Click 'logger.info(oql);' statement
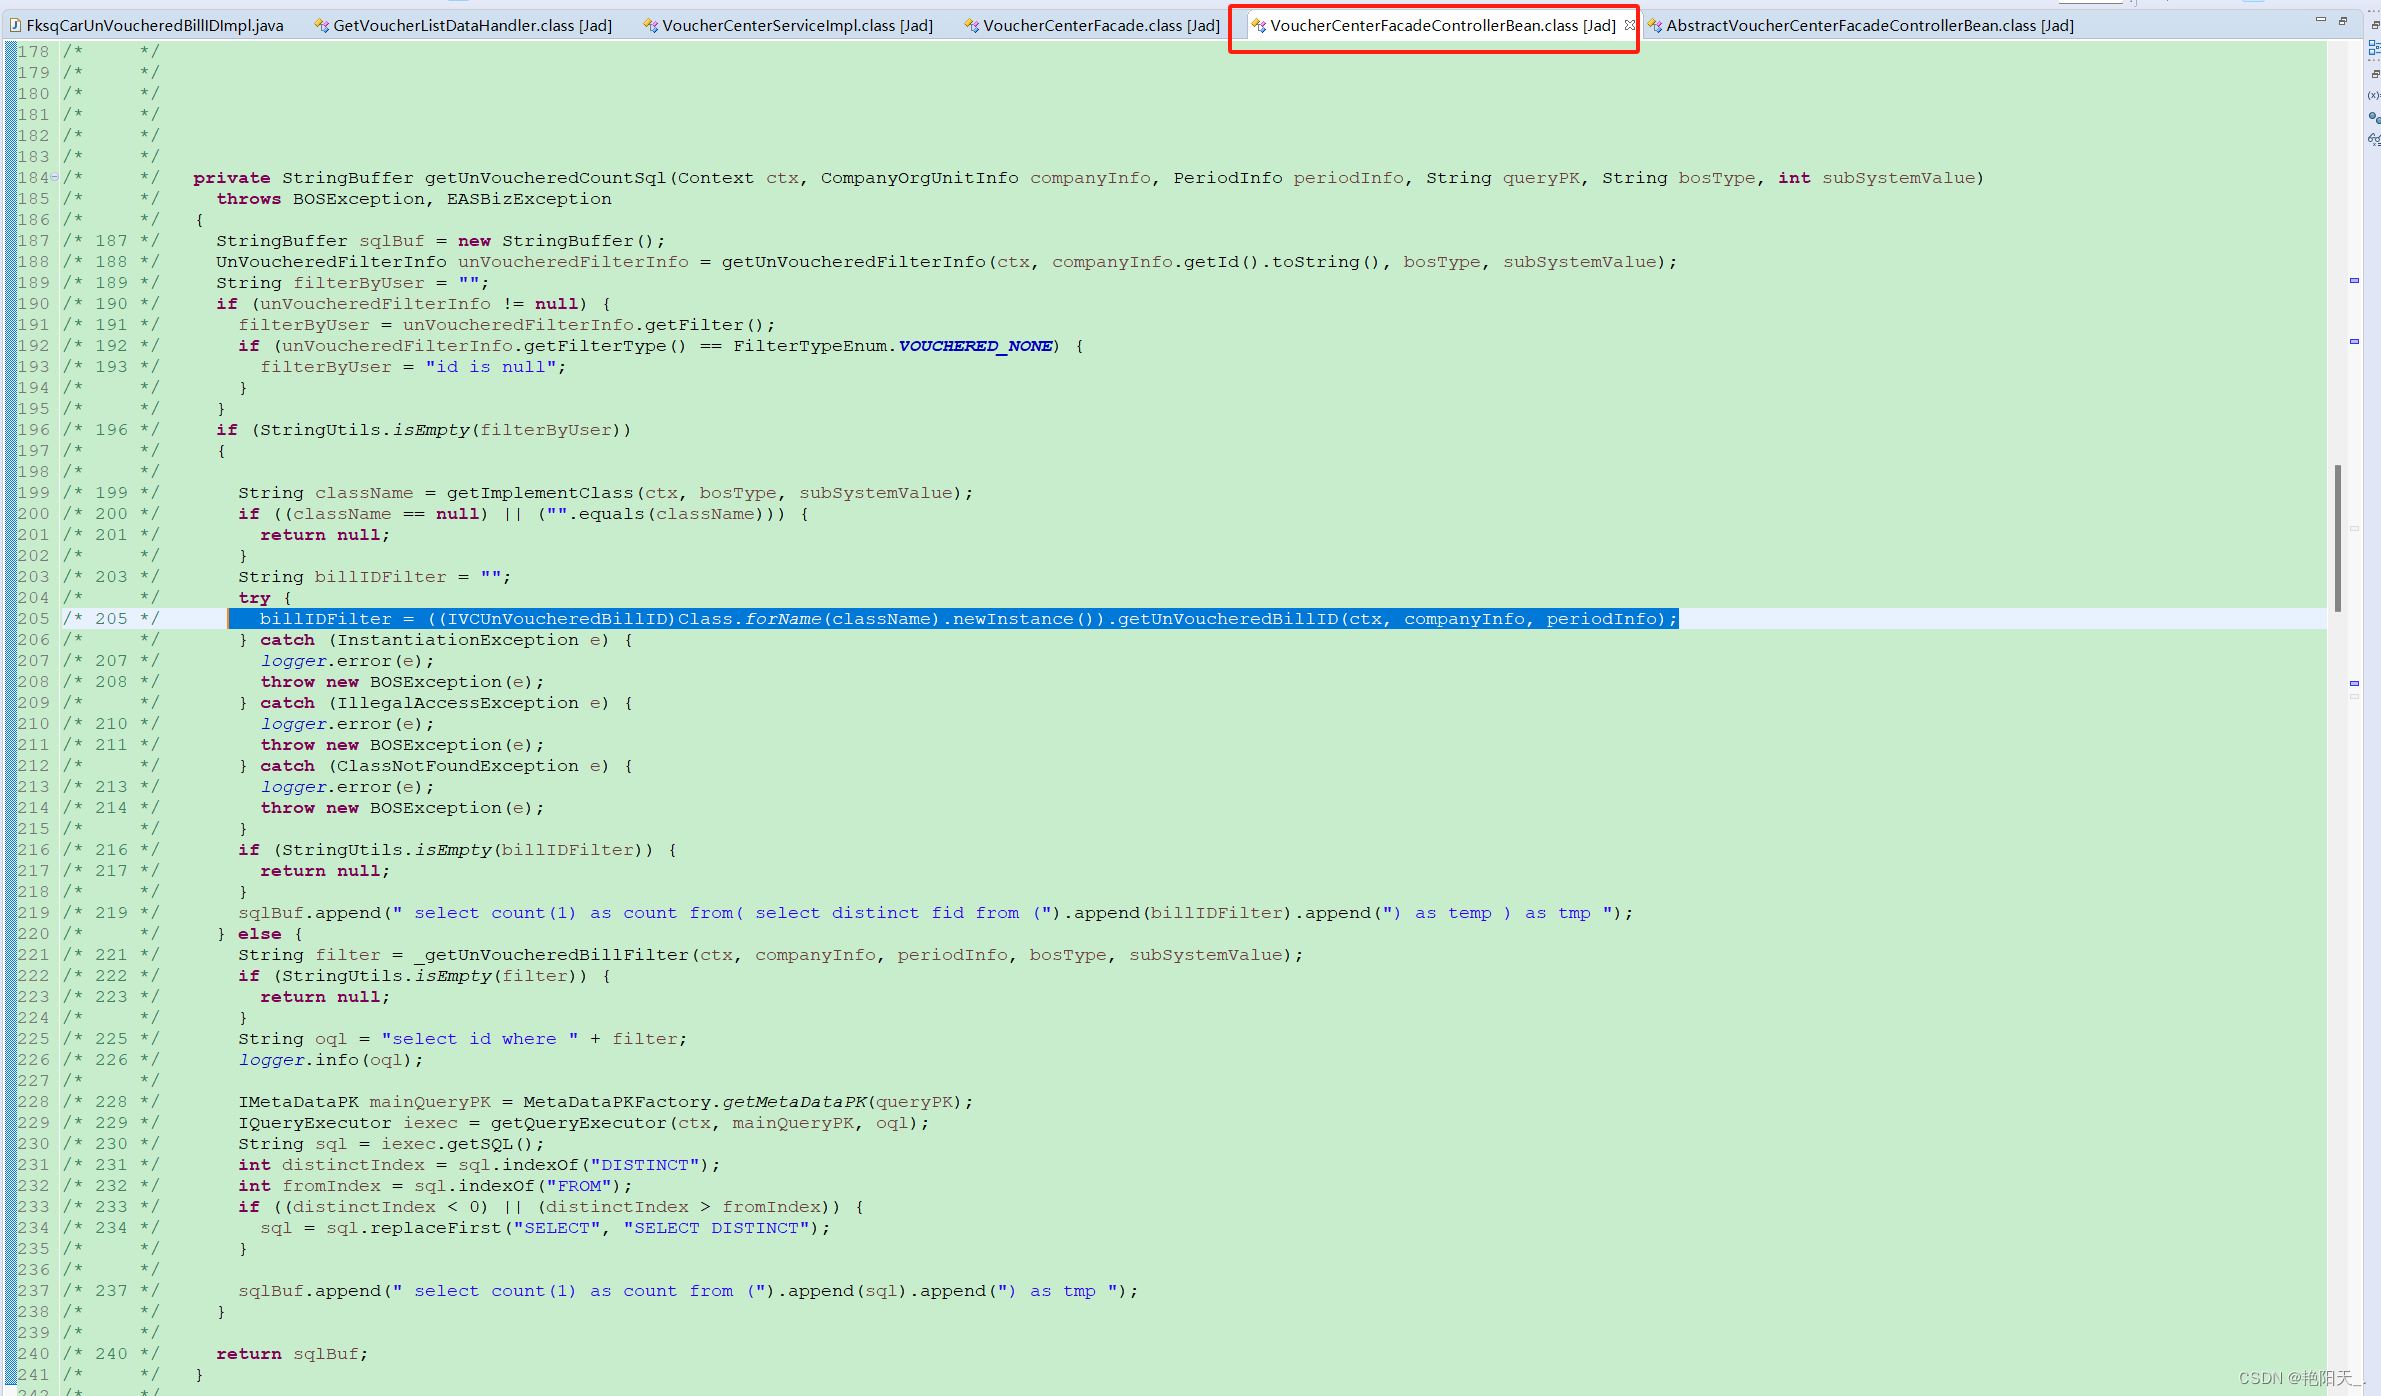This screenshot has height=1396, width=2381. pos(331,1060)
